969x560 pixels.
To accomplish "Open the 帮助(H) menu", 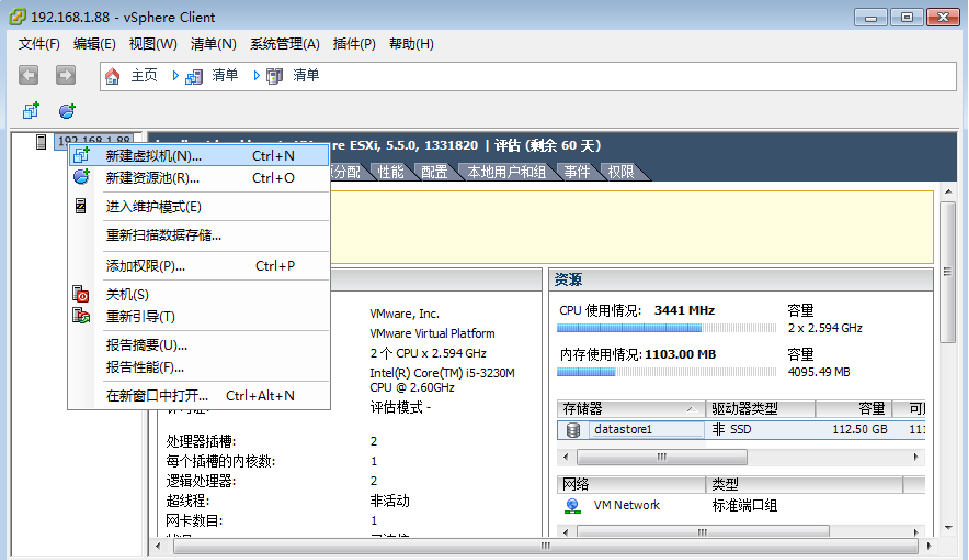I will tap(411, 44).
